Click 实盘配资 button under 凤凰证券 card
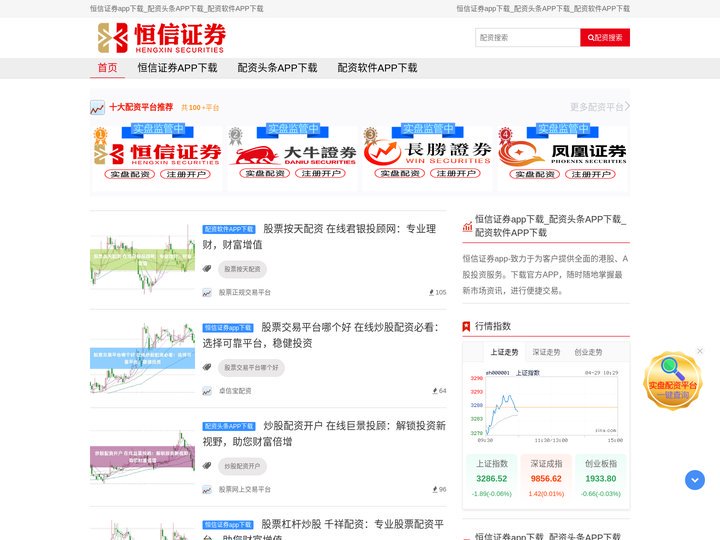The height and width of the screenshot is (540, 720). pyautogui.click(x=535, y=174)
